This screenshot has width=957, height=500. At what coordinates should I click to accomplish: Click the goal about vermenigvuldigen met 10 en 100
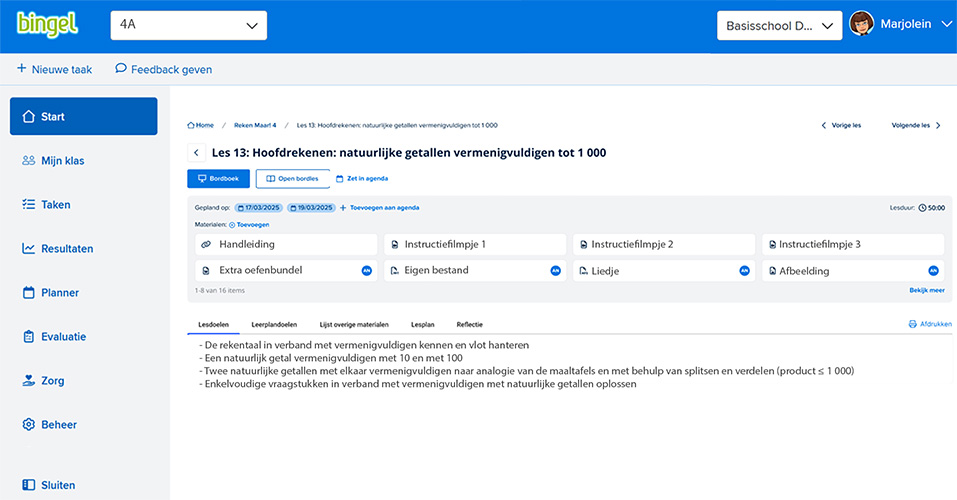(331, 358)
